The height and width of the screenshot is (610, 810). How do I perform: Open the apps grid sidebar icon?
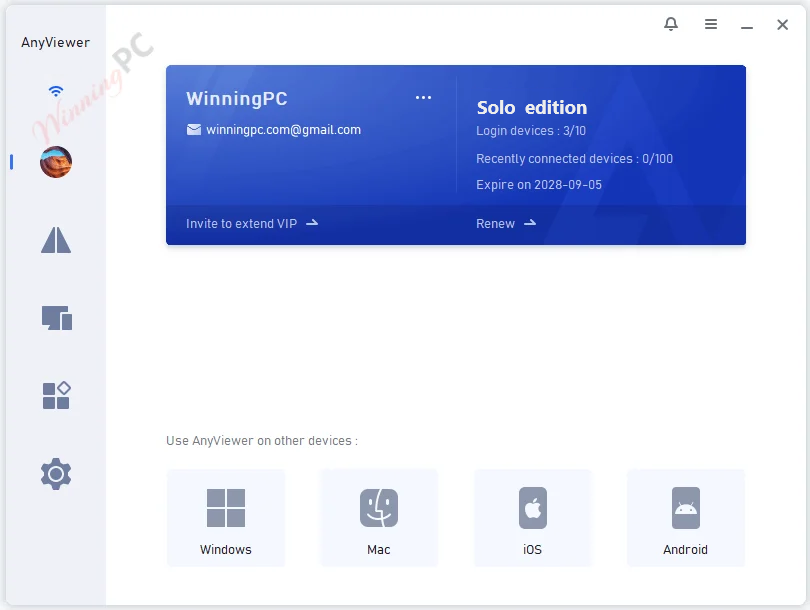click(56, 395)
